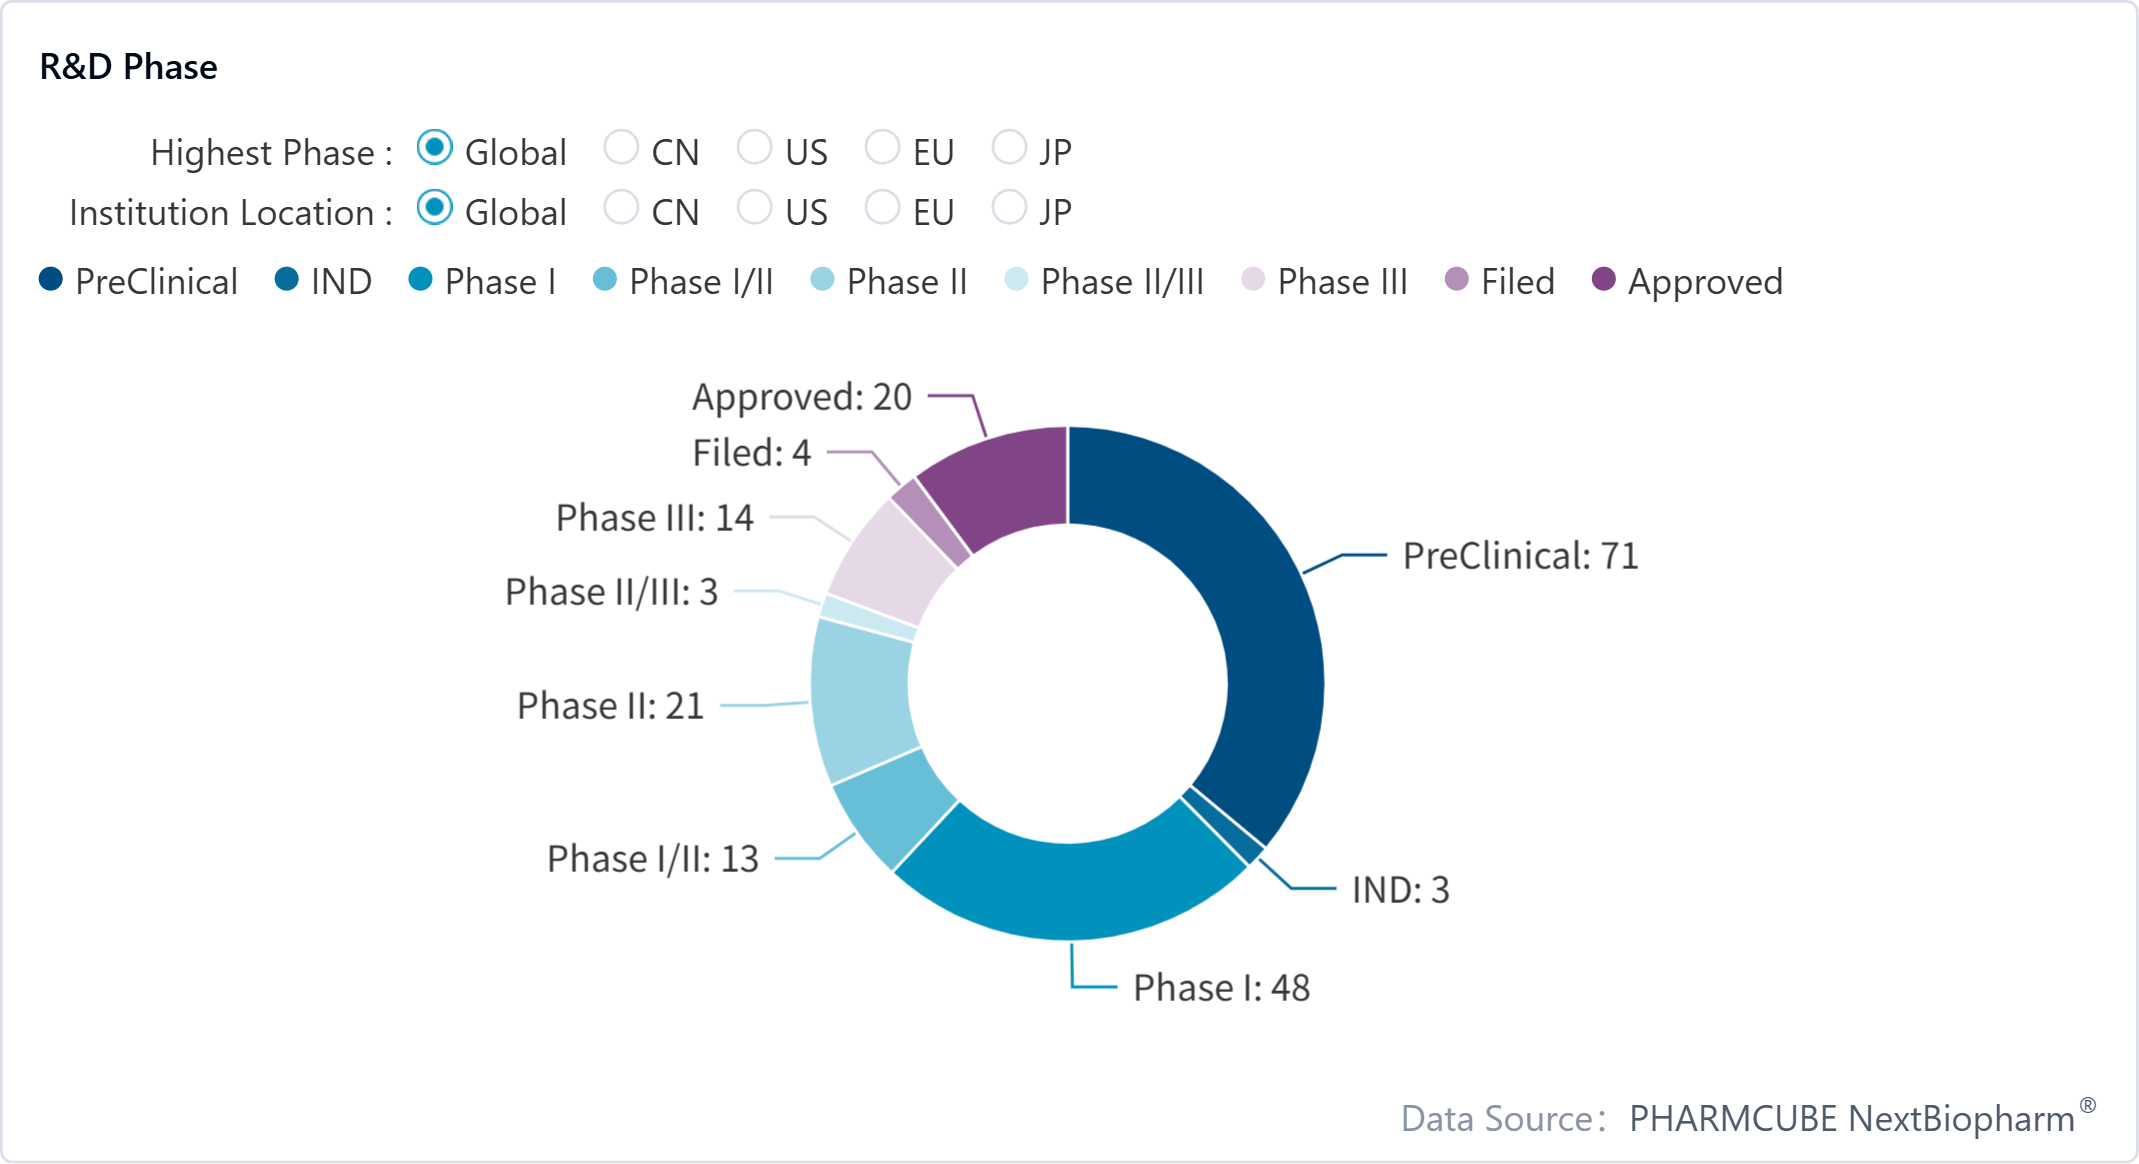Image resolution: width=2139 pixels, height=1164 pixels.
Task: Select Global radio for Highest Phase
Action: coord(435,148)
